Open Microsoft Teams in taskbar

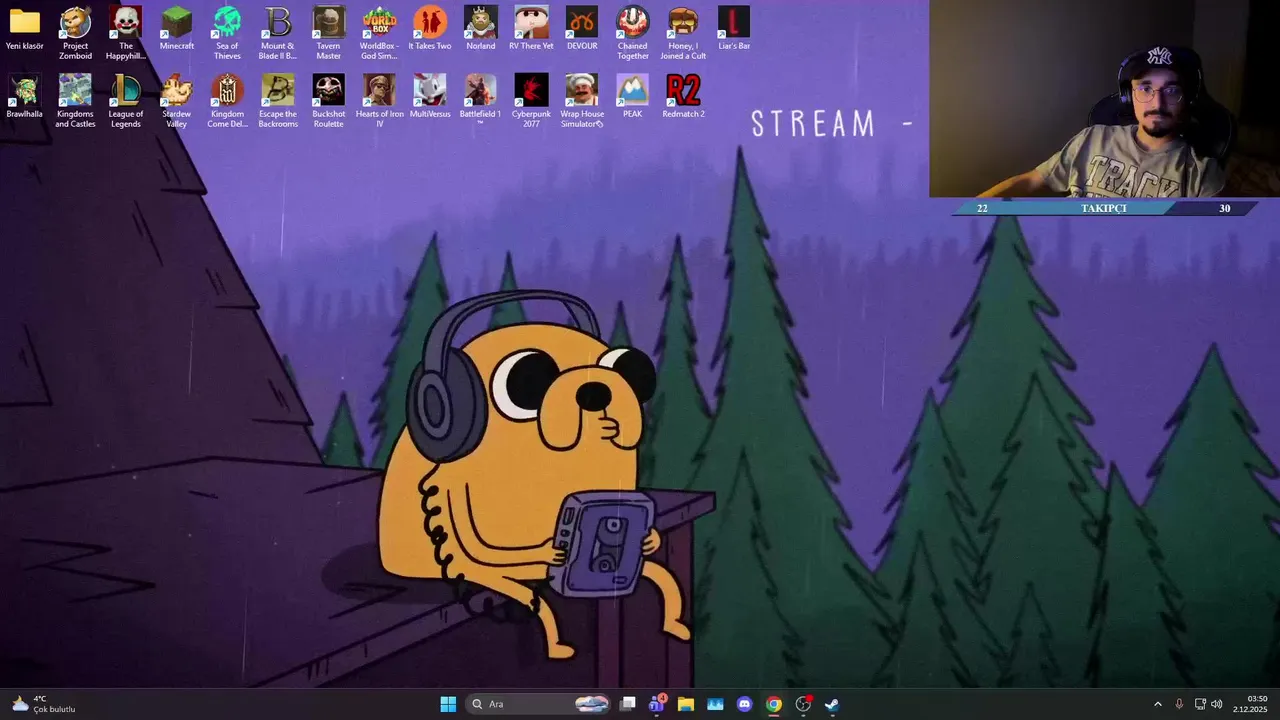656,704
